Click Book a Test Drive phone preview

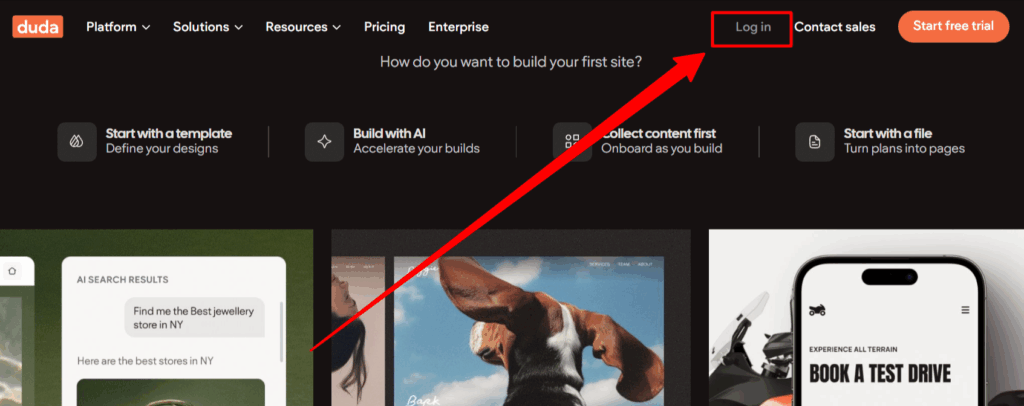880,375
